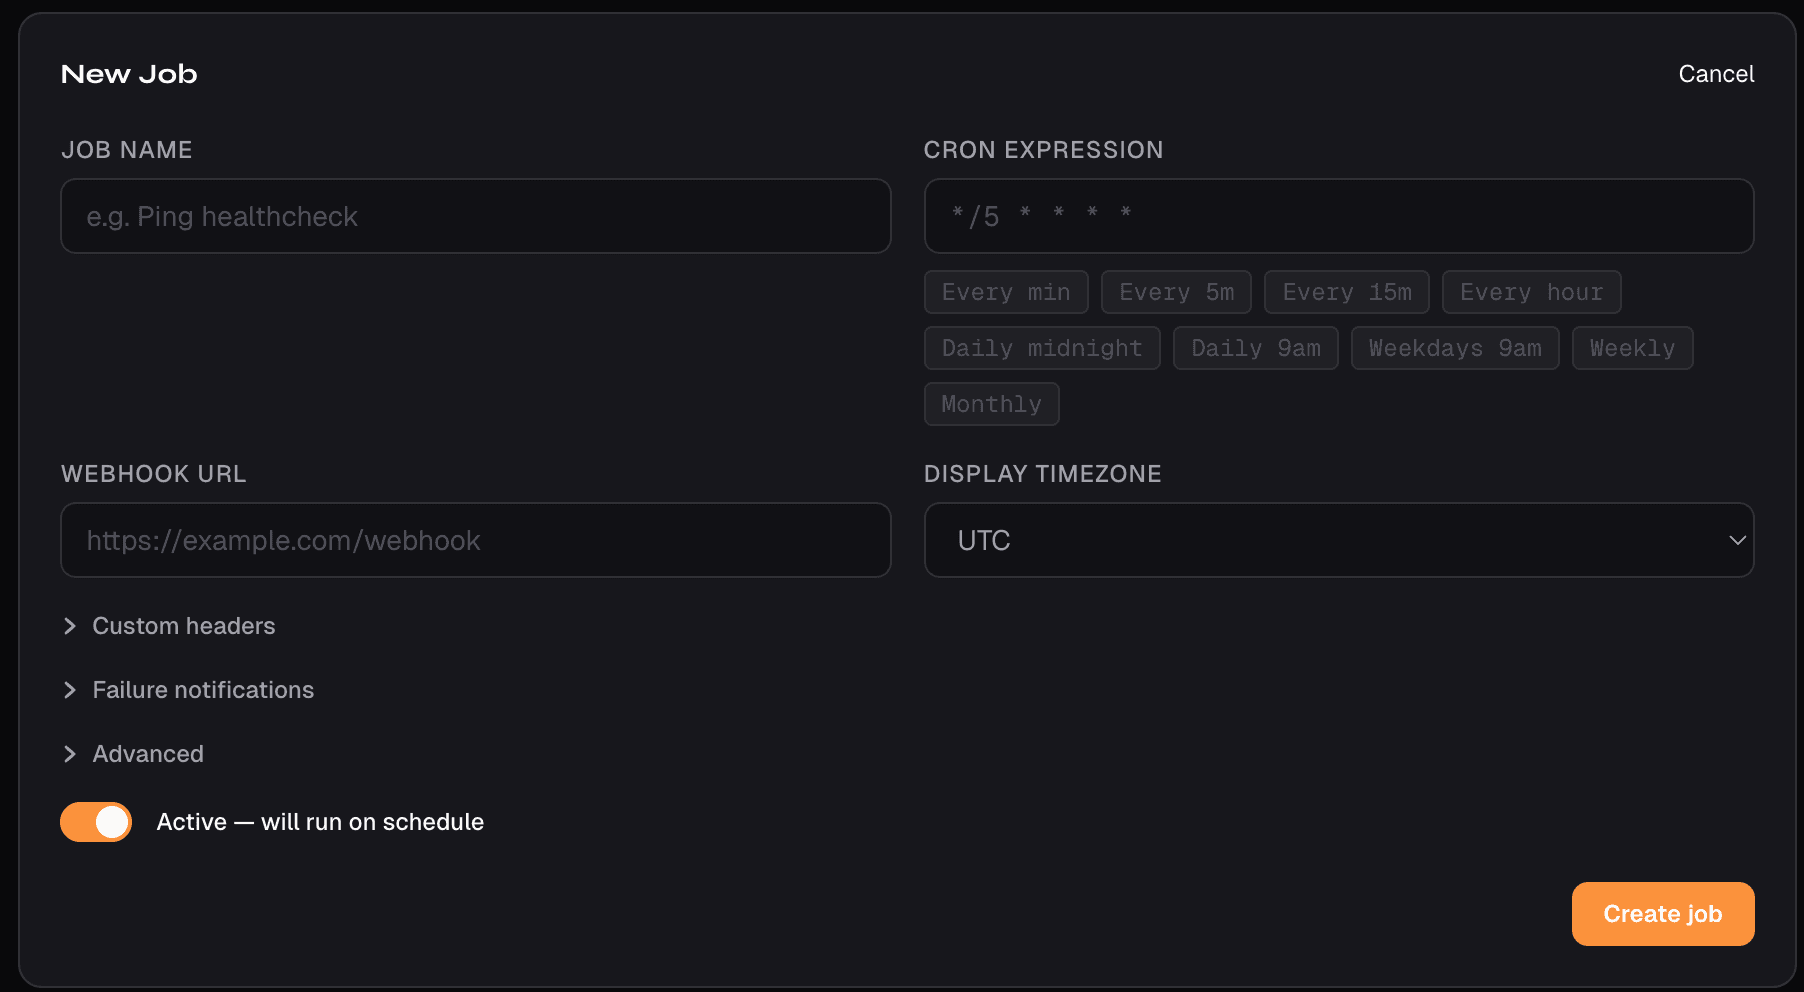This screenshot has width=1804, height=992.
Task: Click the Create job button
Action: pyautogui.click(x=1662, y=914)
